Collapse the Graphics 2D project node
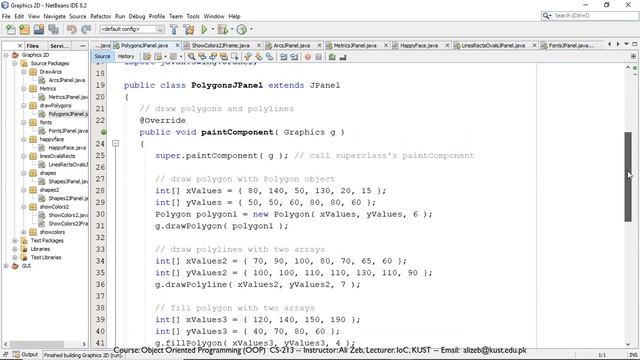This screenshot has height=360, width=640. point(6,55)
